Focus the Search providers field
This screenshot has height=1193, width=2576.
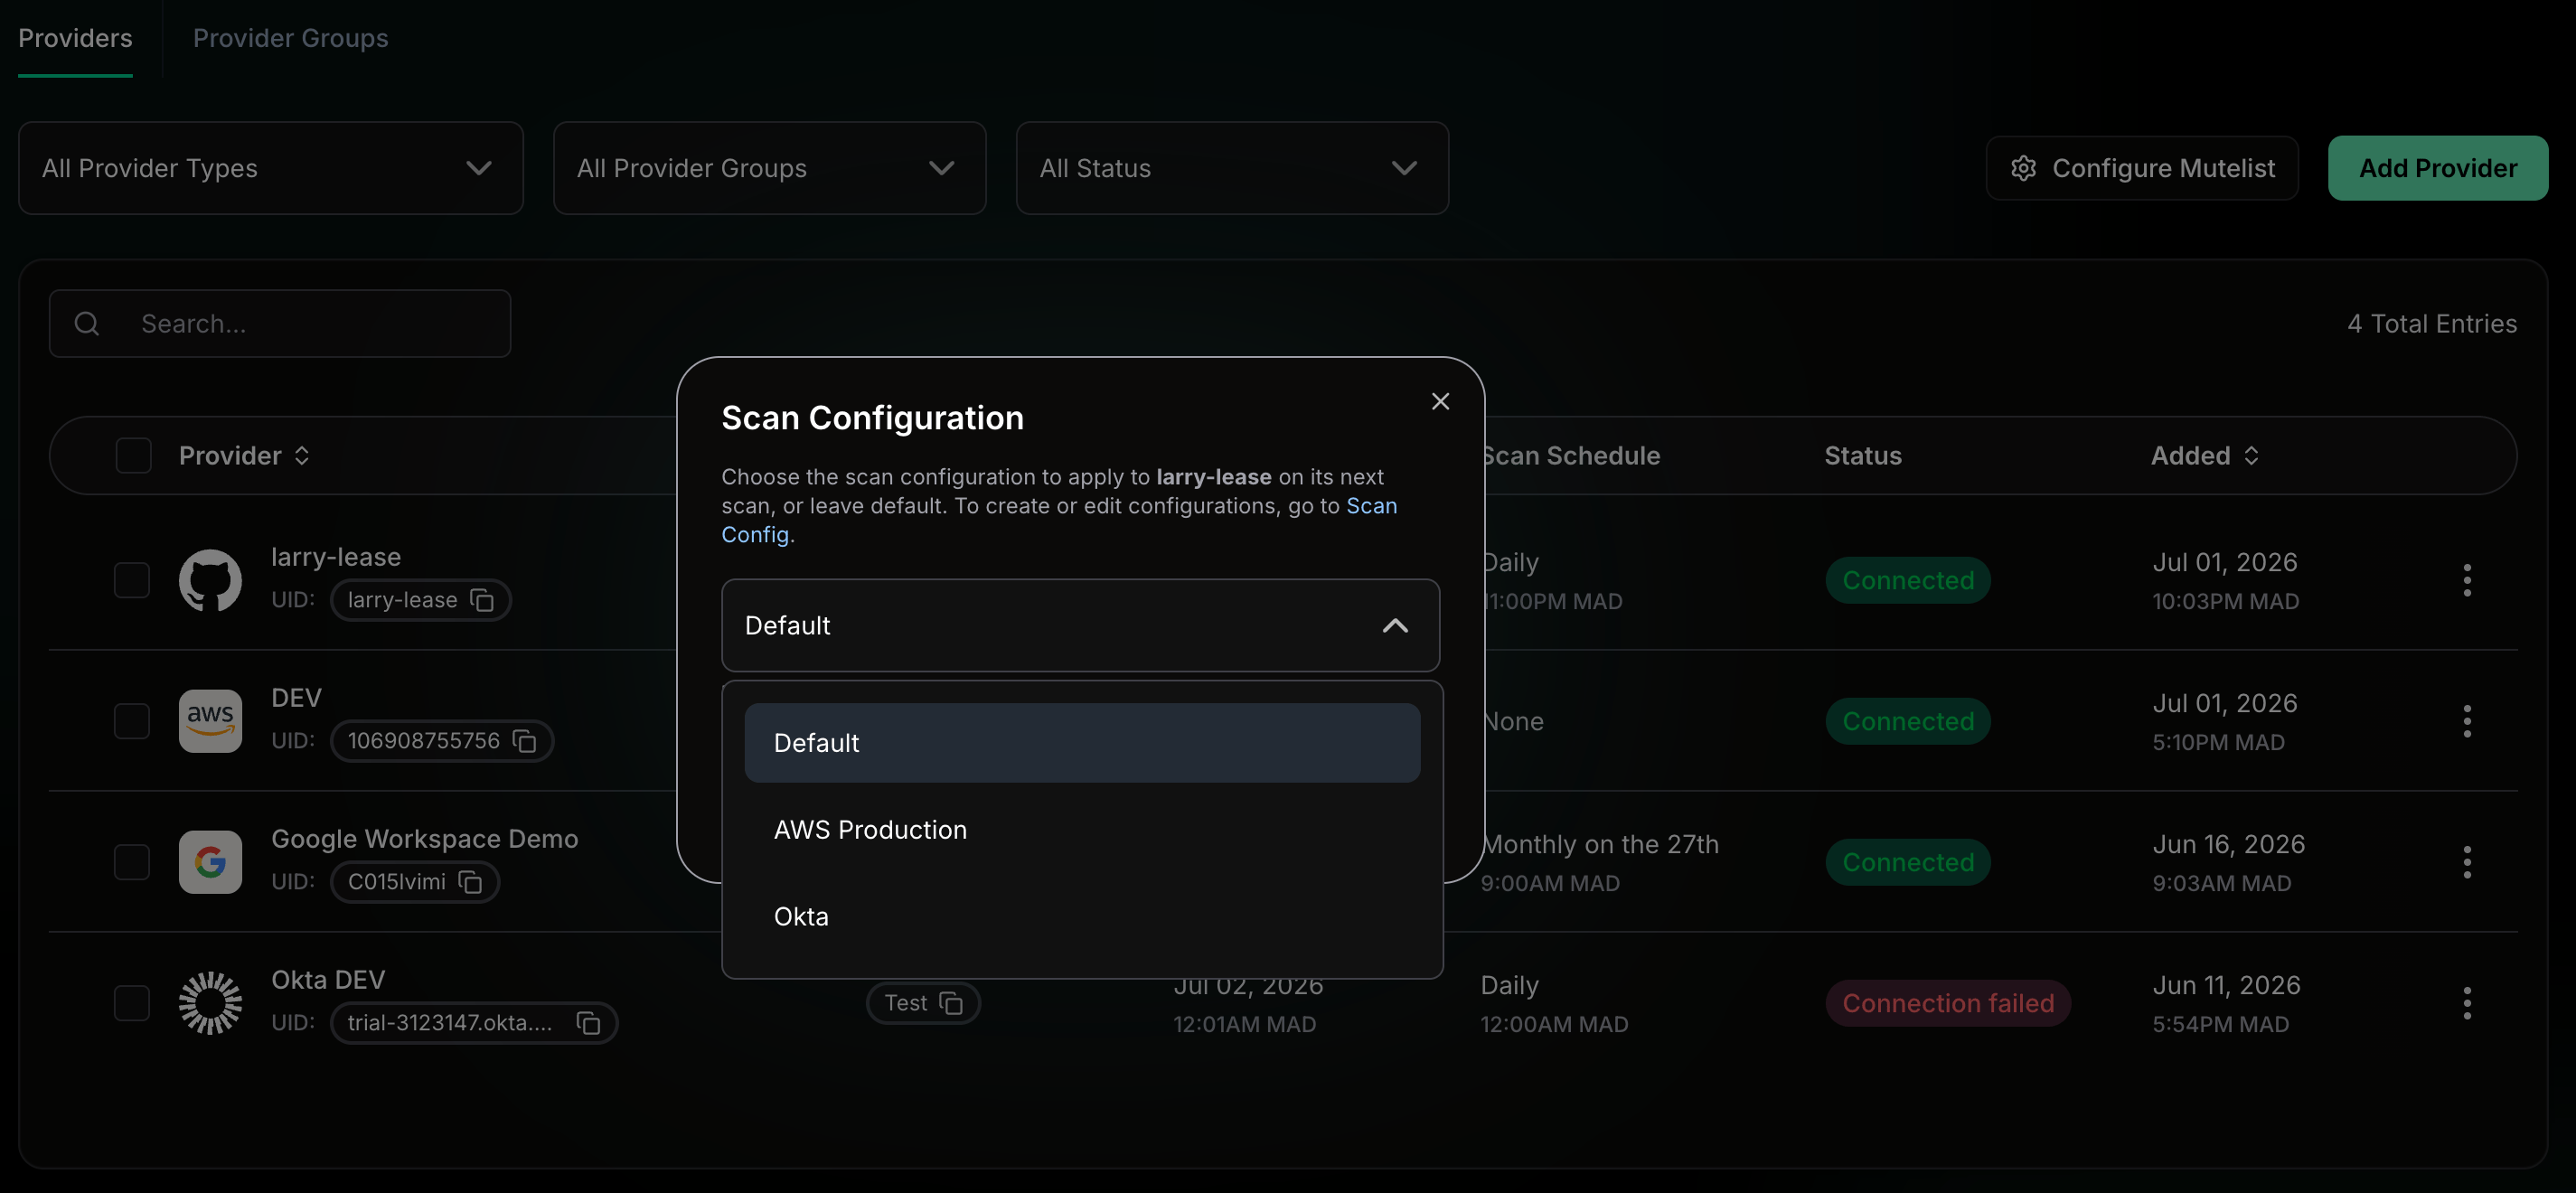[280, 323]
